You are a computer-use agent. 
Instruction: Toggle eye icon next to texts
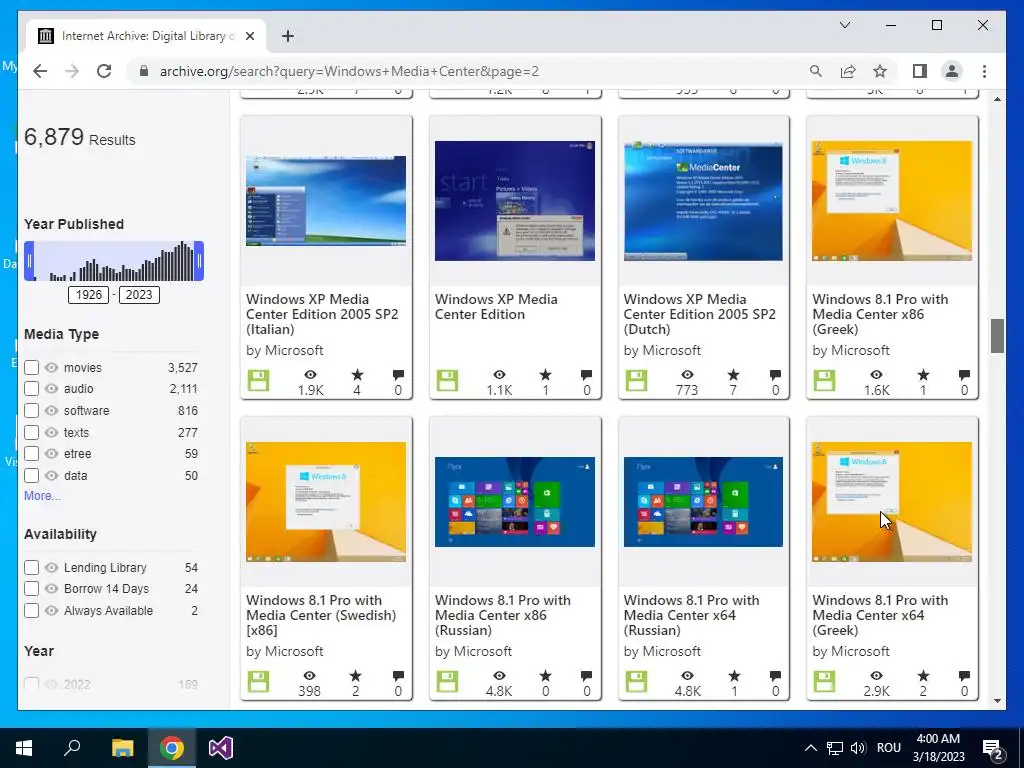click(x=52, y=432)
